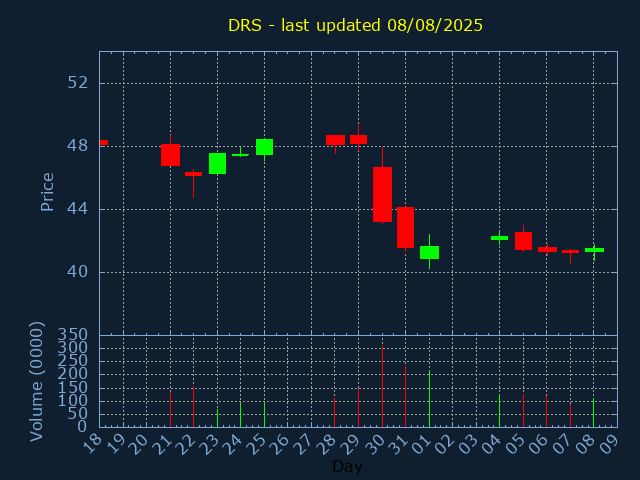The image size is (640, 480).
Task: Select the red candlestick on day 31
Action: [405, 227]
